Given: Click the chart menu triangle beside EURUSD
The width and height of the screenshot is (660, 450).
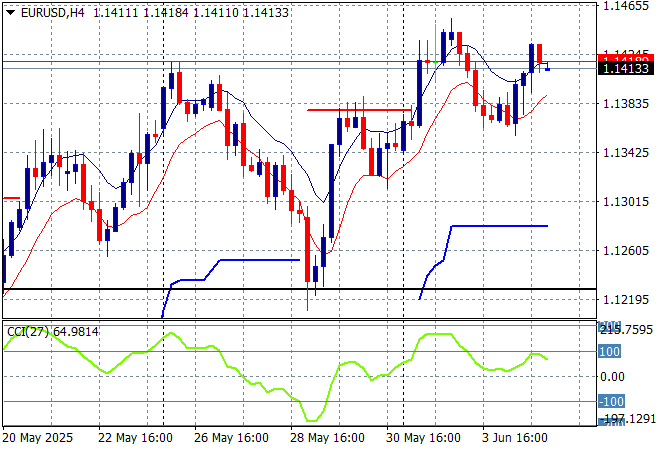Looking at the screenshot, I should click(x=9, y=11).
